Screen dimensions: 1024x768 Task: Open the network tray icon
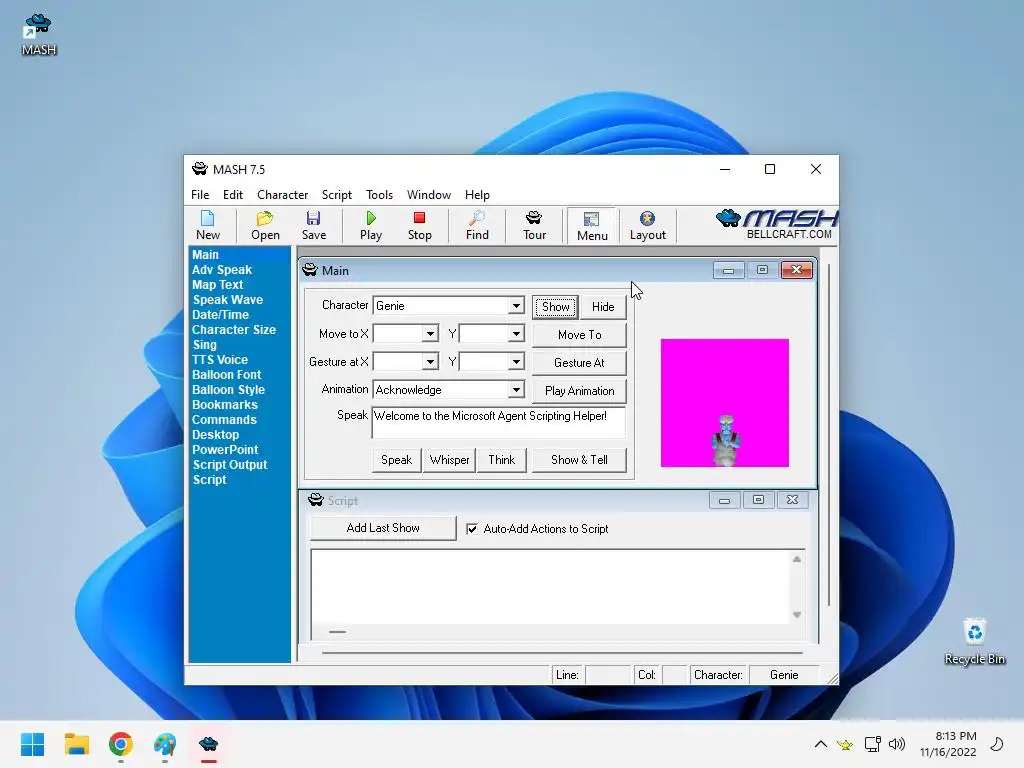[872, 744]
